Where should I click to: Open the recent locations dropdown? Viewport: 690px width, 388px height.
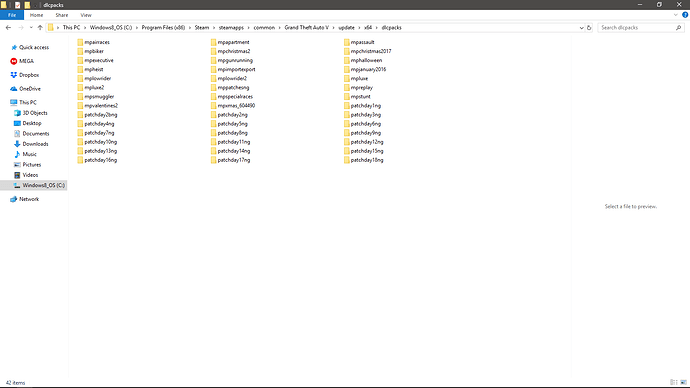pos(31,28)
